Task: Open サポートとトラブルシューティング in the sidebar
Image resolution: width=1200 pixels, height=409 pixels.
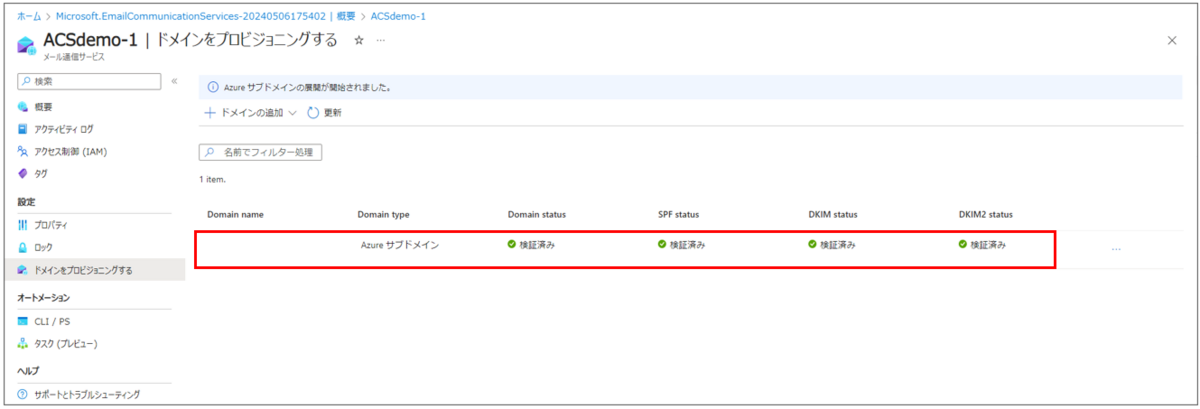Action: (87, 394)
